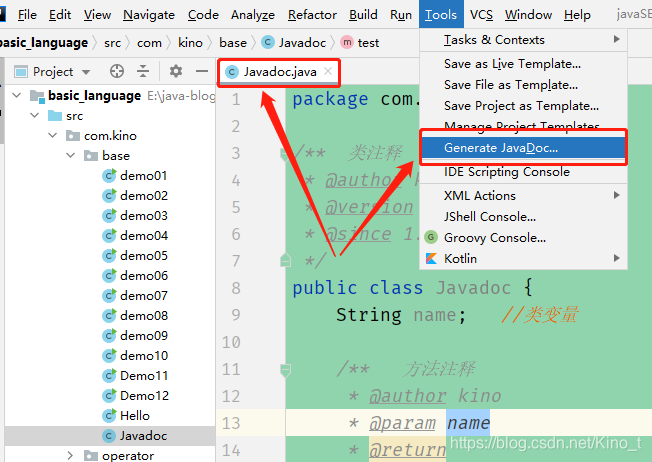The height and width of the screenshot is (462, 652).
Task: Click src breadcrumb
Action: 112,43
